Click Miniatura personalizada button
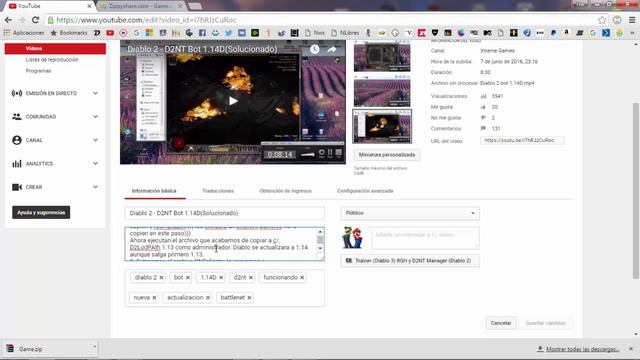 (x=387, y=155)
